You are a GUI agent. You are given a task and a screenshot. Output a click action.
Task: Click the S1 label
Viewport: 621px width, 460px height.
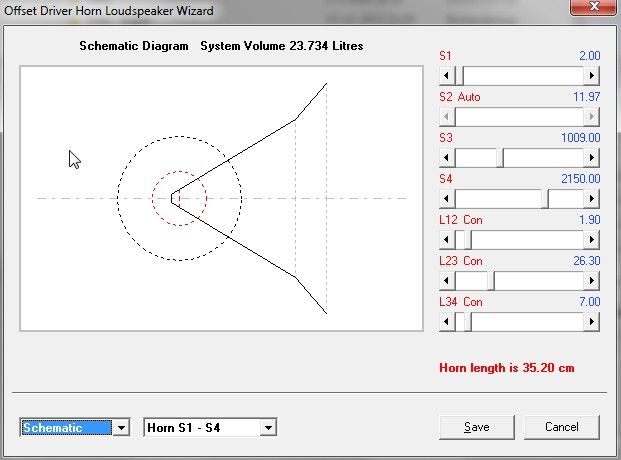click(445, 56)
